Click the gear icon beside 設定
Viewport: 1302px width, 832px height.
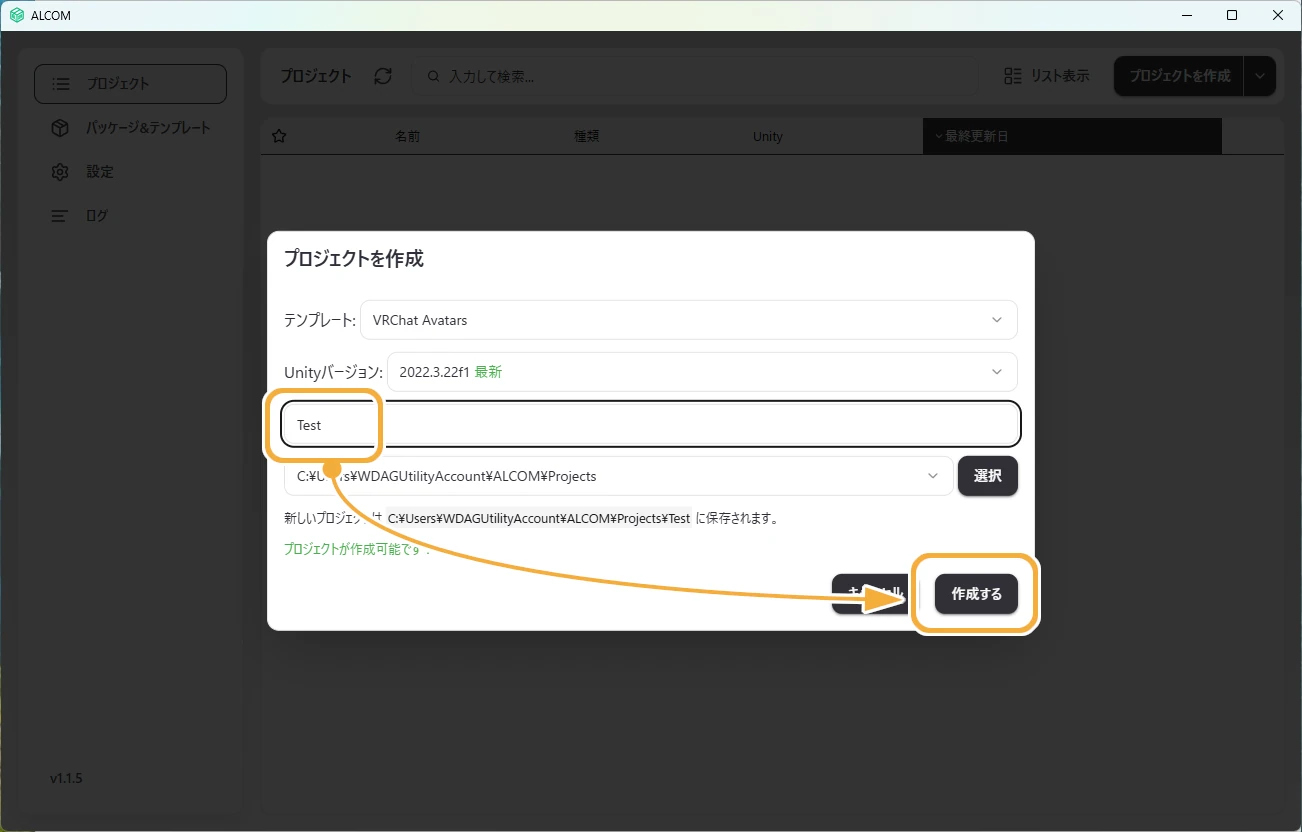(60, 172)
